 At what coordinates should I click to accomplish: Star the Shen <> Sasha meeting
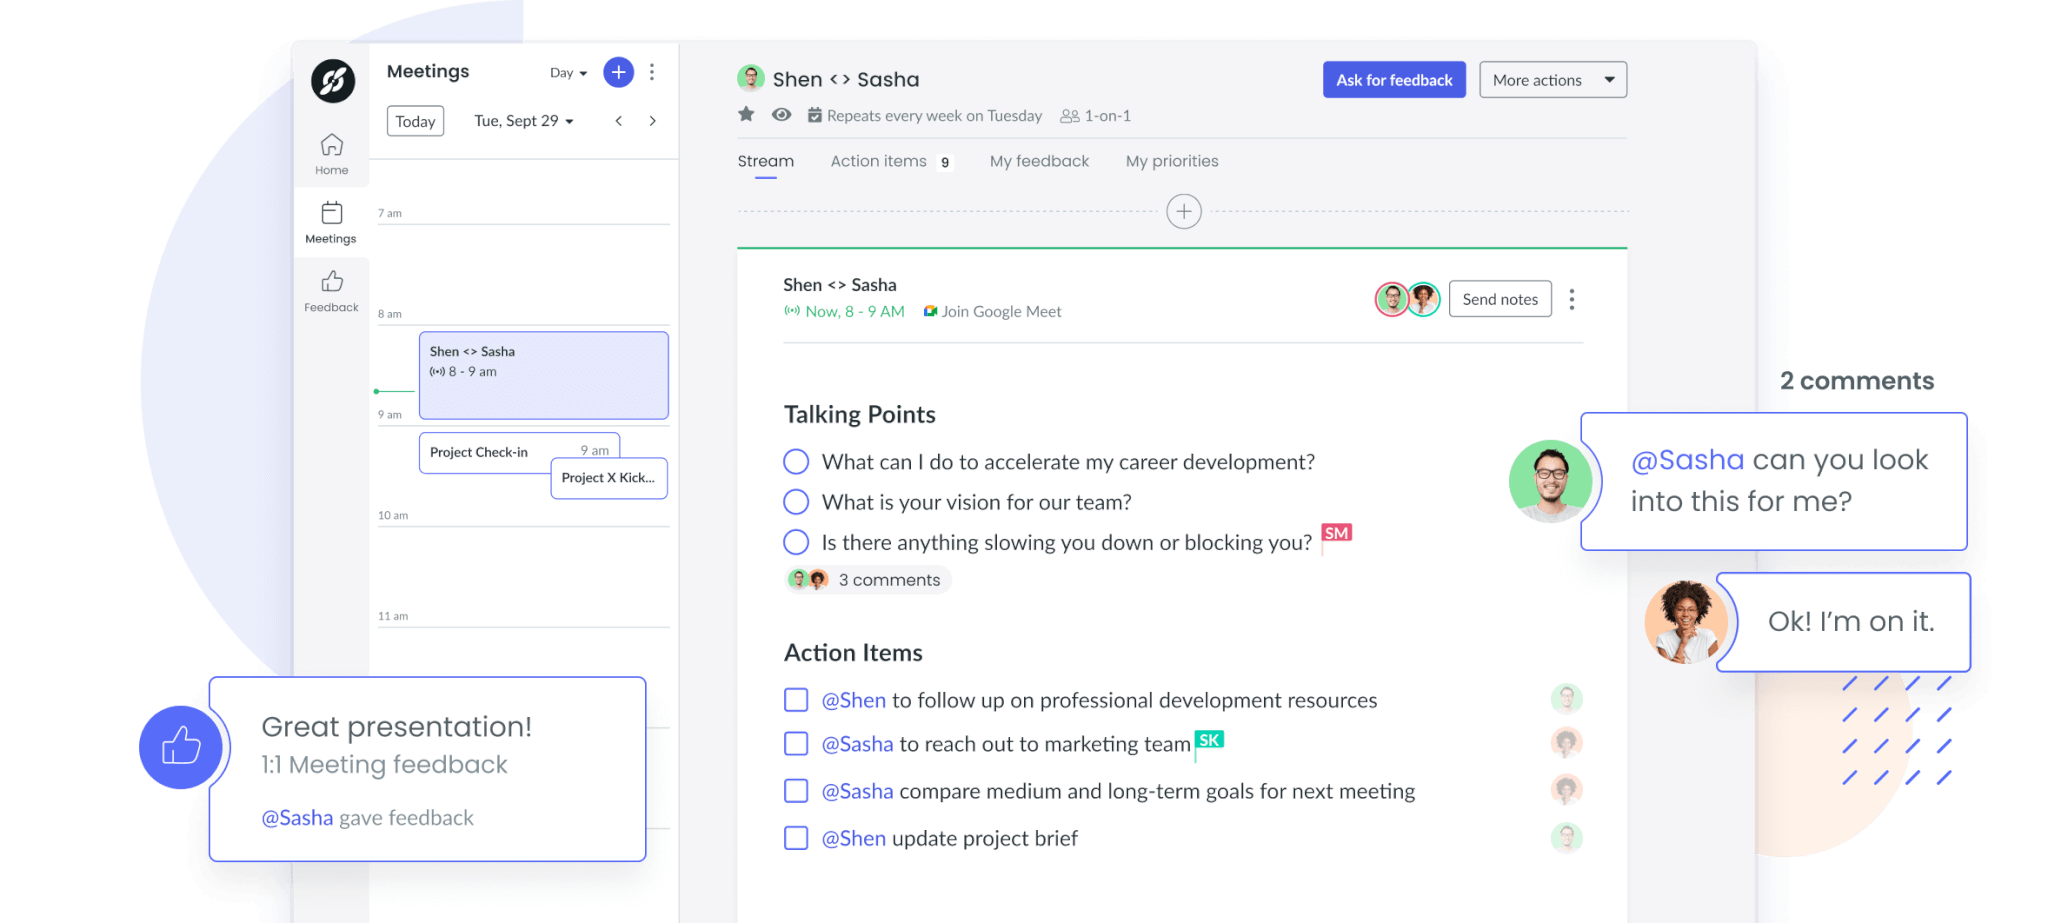pyautogui.click(x=746, y=115)
